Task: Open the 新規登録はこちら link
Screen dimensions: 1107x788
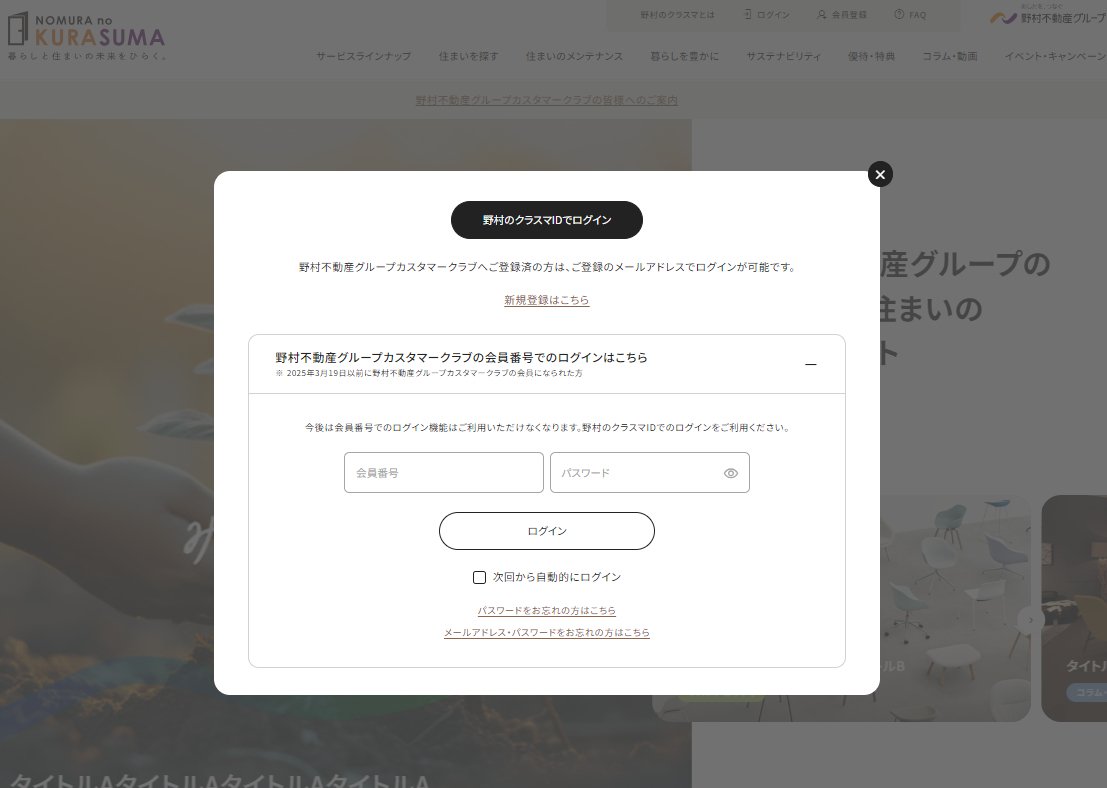Action: coord(546,300)
